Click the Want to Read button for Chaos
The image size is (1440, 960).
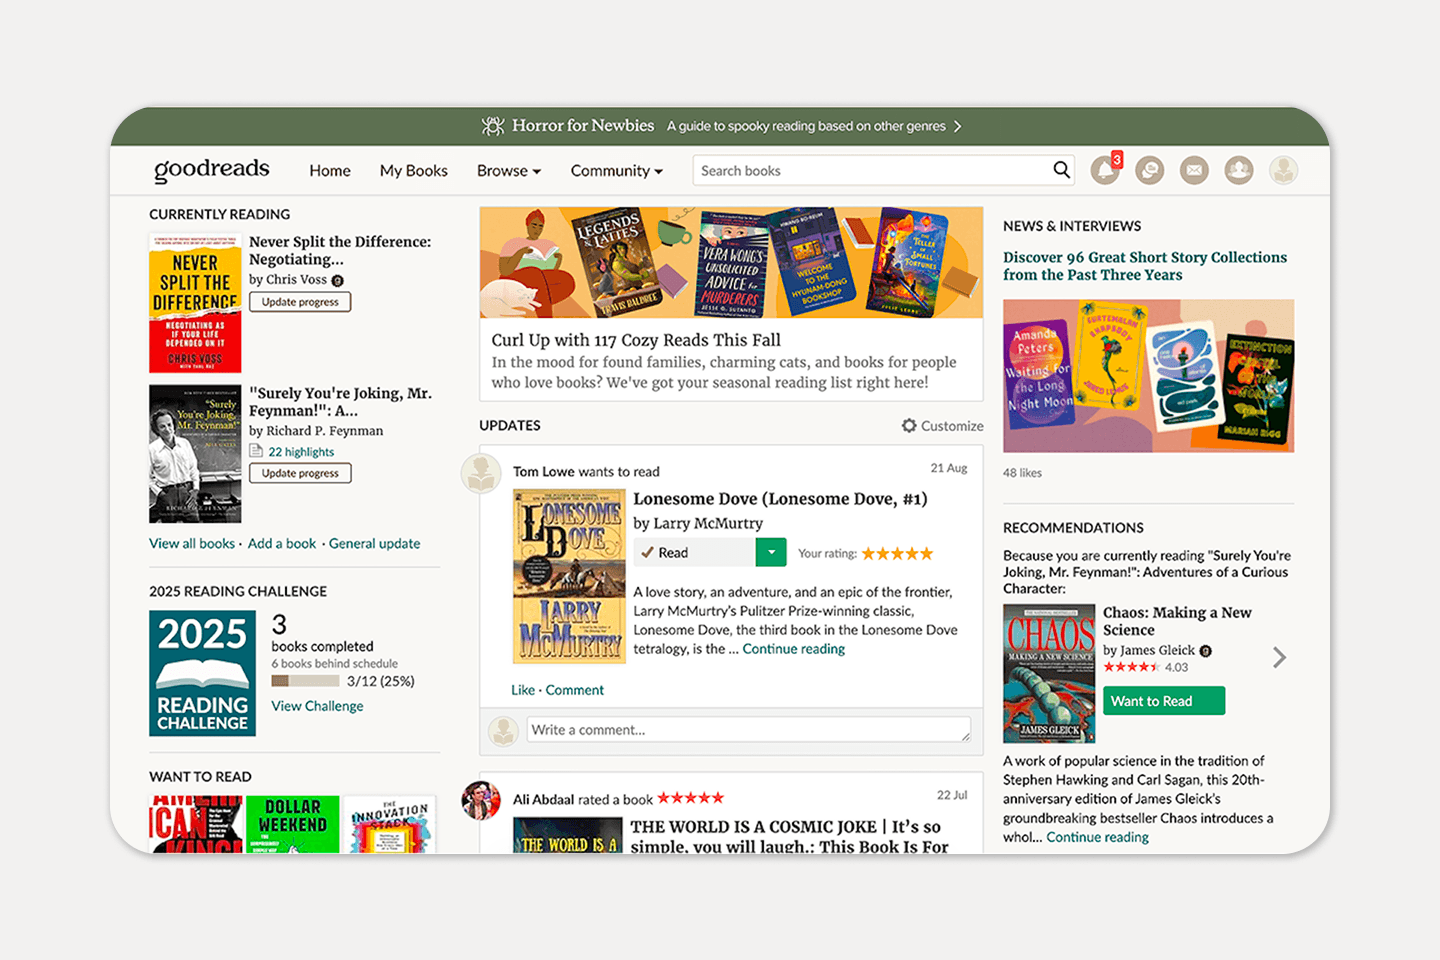click(x=1164, y=701)
